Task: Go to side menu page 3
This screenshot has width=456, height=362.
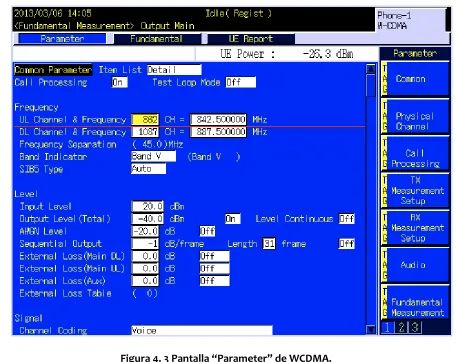Action: pyautogui.click(x=415, y=327)
